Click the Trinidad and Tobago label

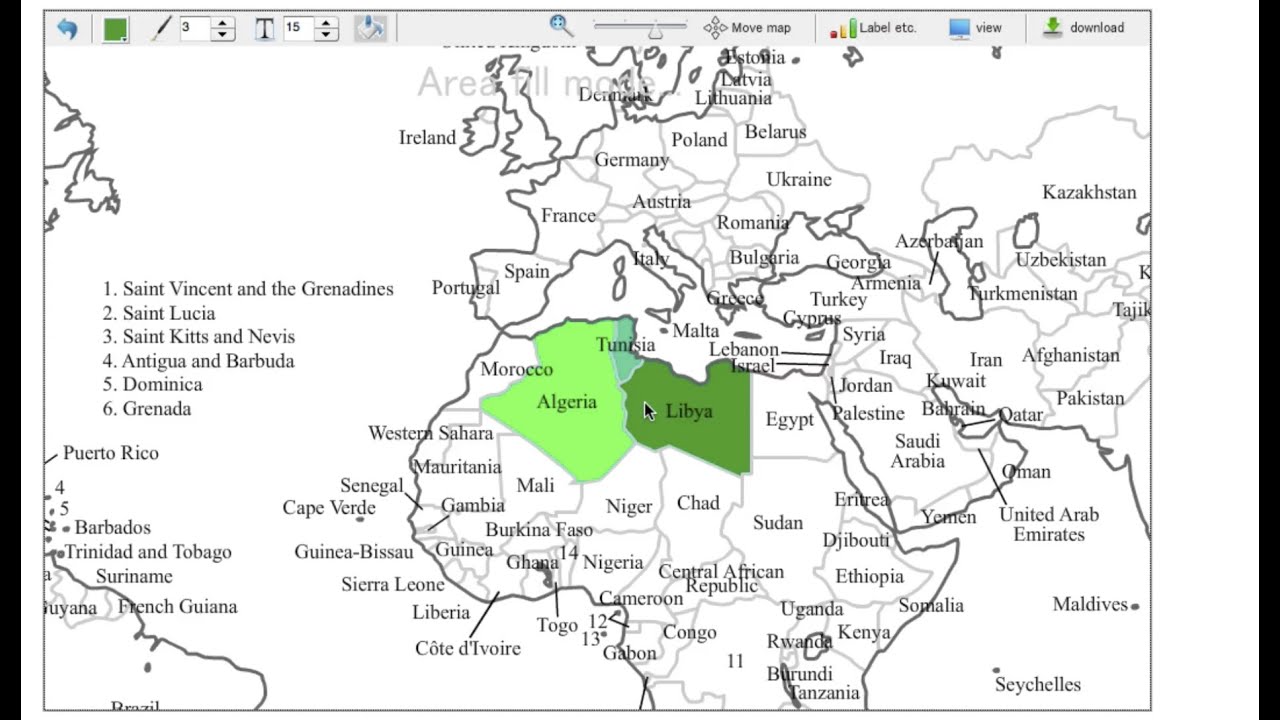(148, 552)
